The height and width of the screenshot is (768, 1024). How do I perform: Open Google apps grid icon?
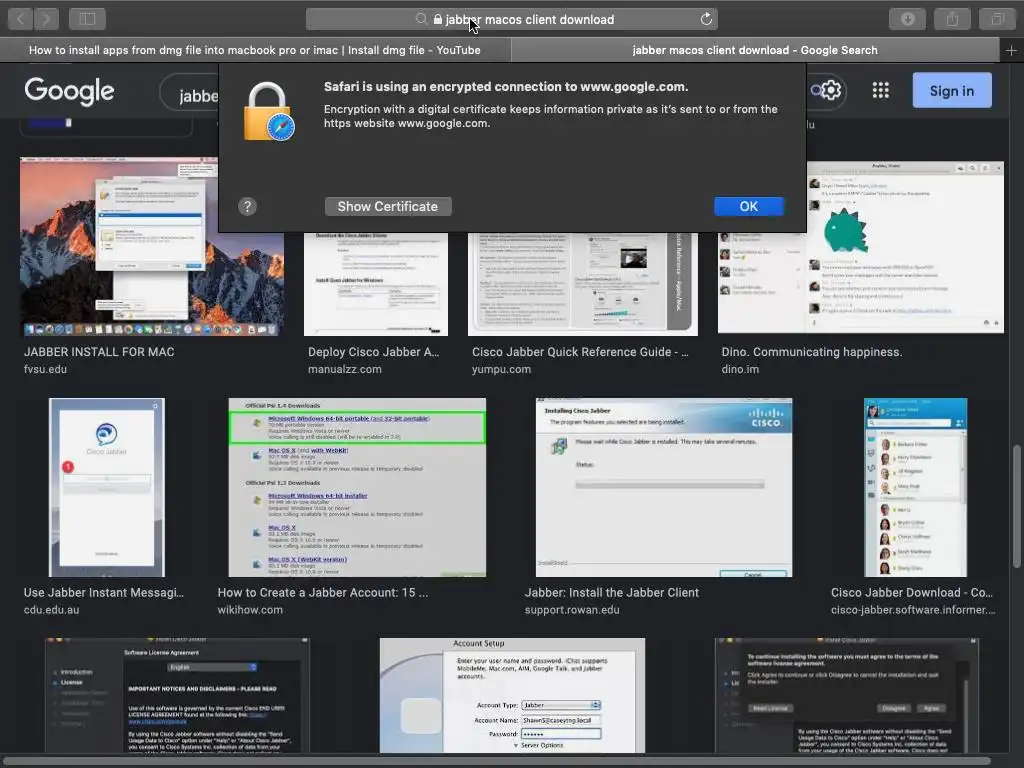pyautogui.click(x=880, y=90)
